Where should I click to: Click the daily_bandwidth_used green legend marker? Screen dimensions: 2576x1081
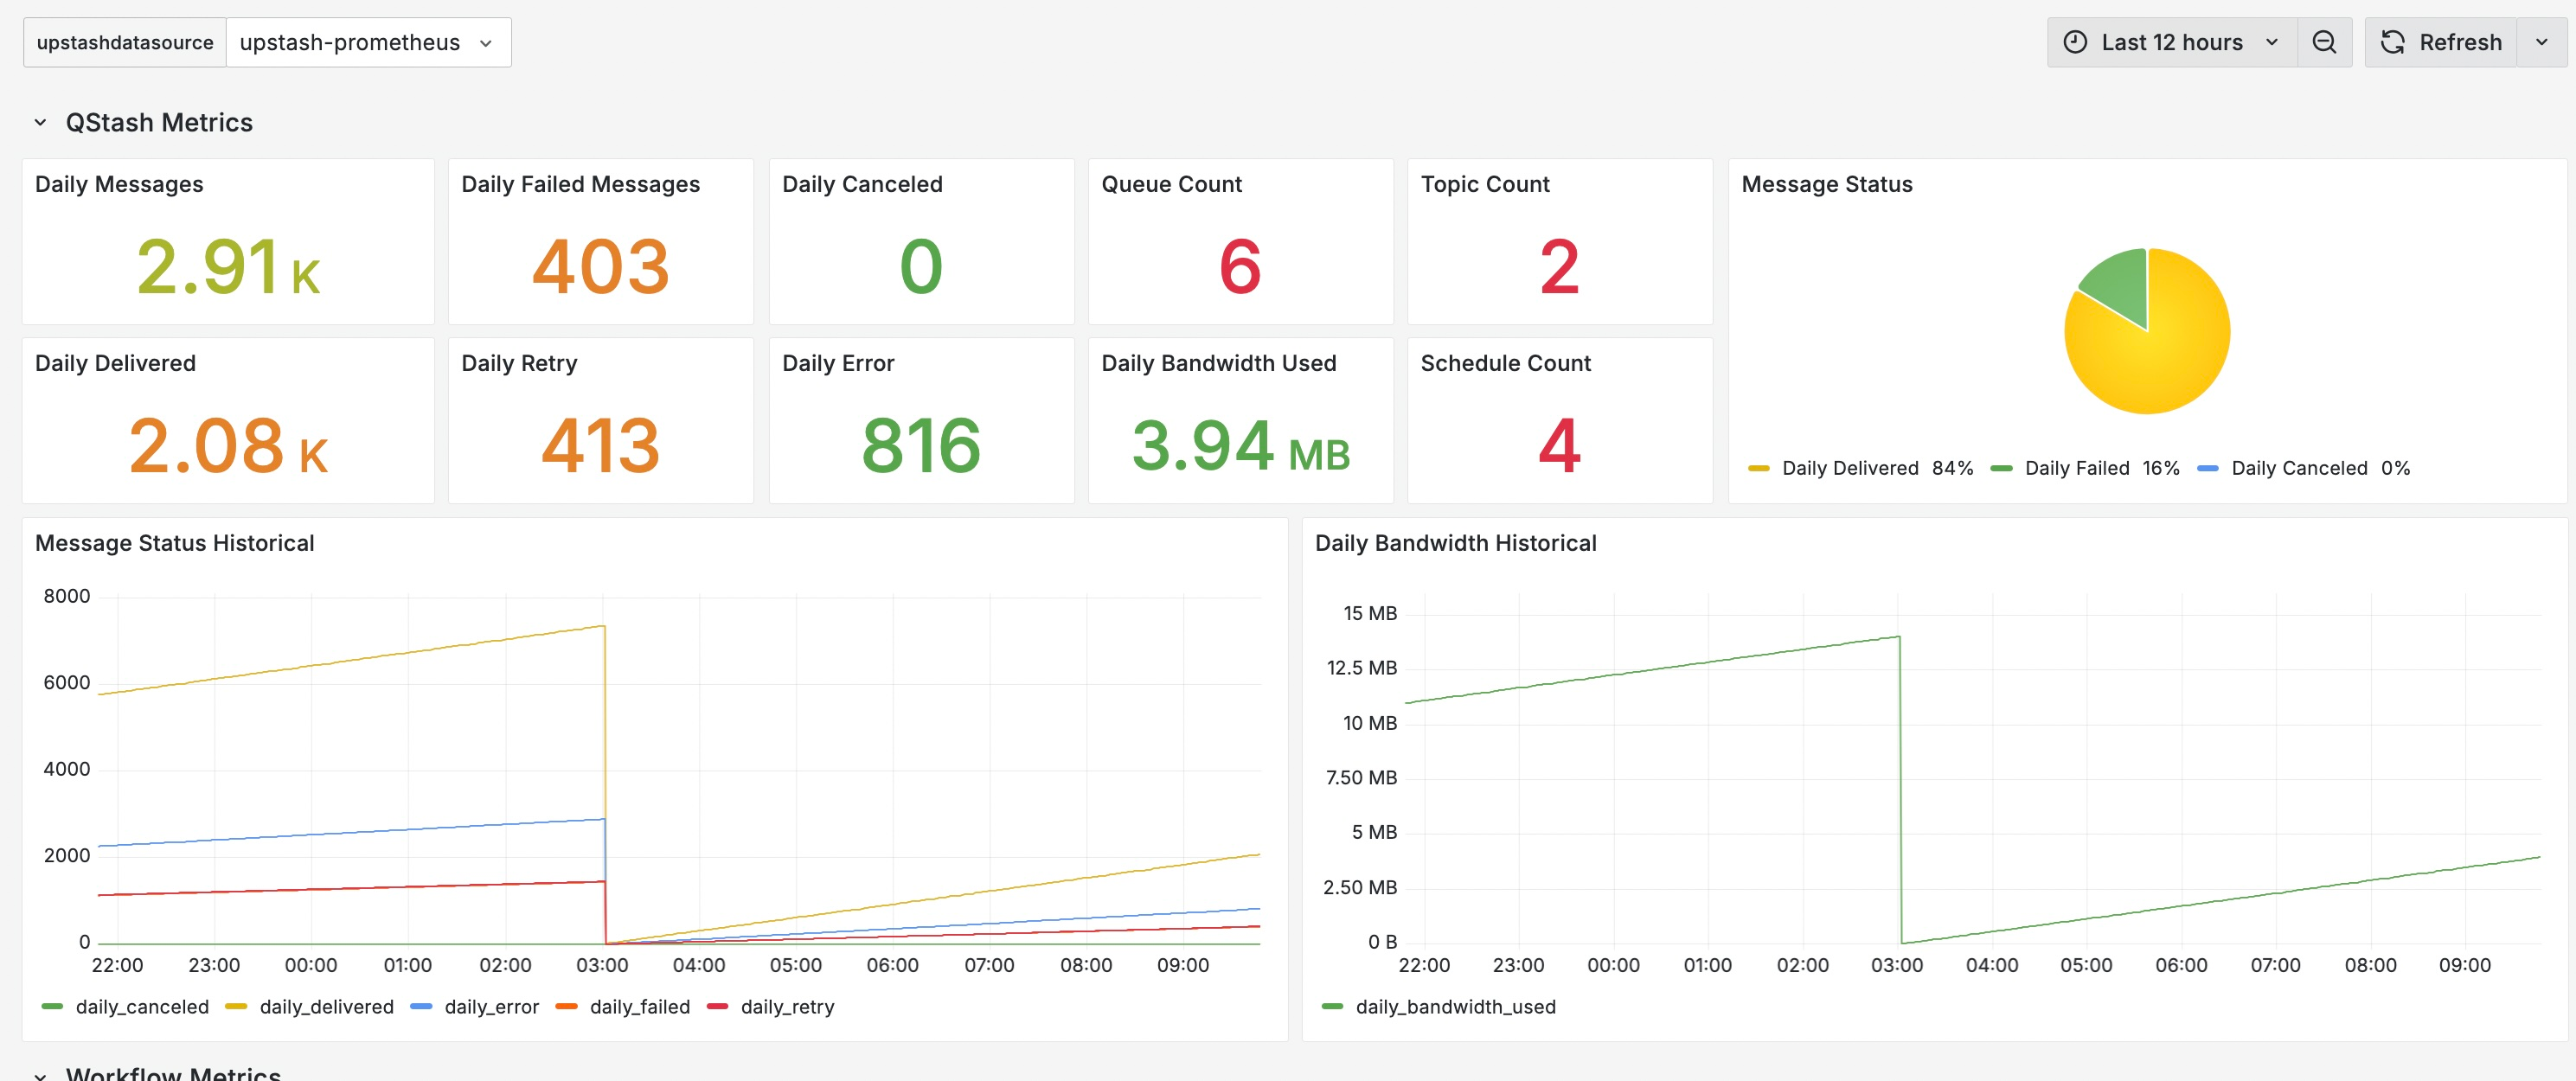1331,1007
